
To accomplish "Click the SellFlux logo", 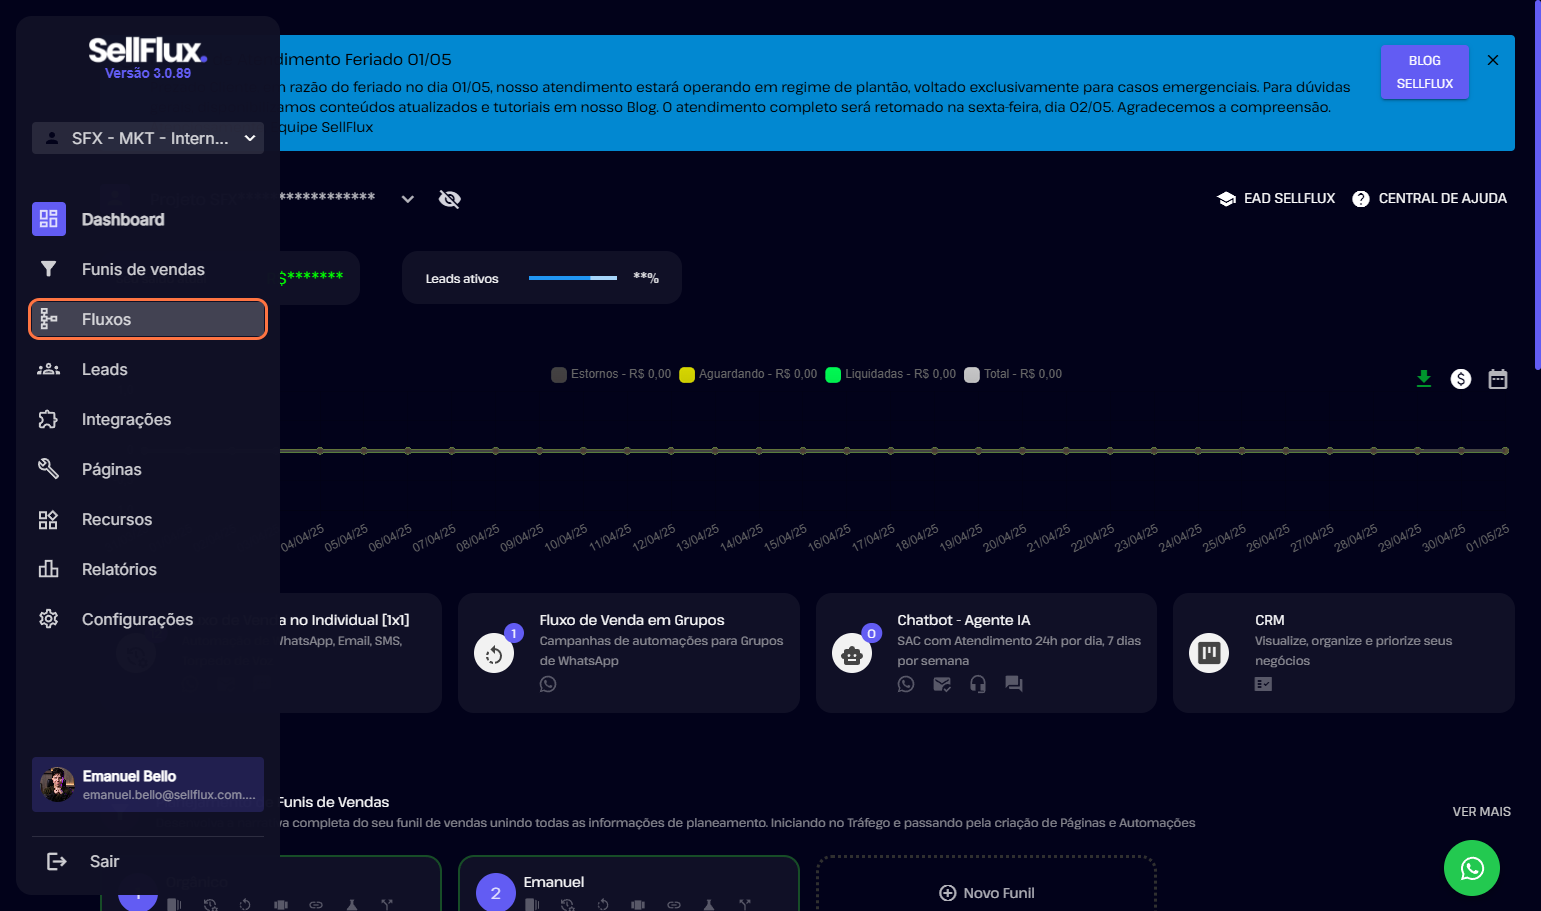I will point(147,50).
